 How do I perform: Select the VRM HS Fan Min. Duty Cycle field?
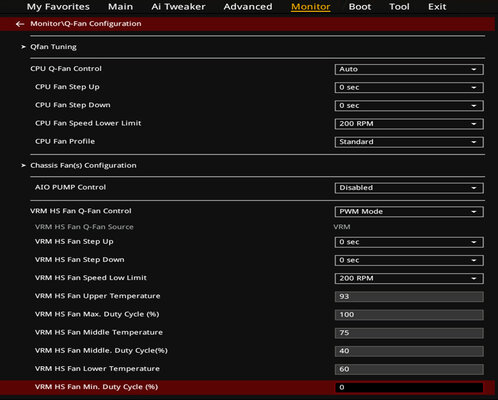(409, 387)
